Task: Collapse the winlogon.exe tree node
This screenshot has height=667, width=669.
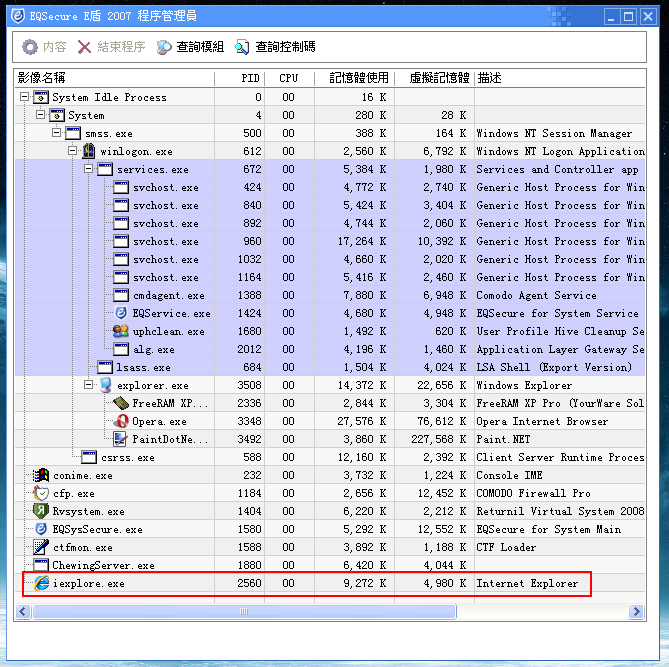Action: [73, 151]
